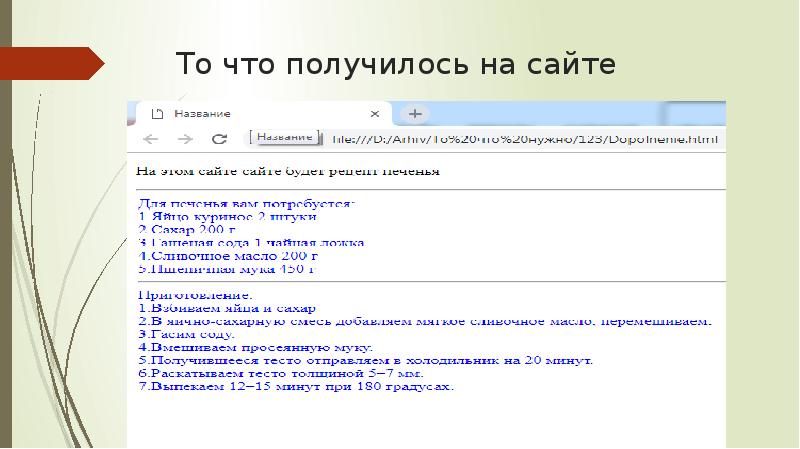Click the page icon on the Название tab
This screenshot has width=800, height=449.
pyautogui.click(x=156, y=114)
